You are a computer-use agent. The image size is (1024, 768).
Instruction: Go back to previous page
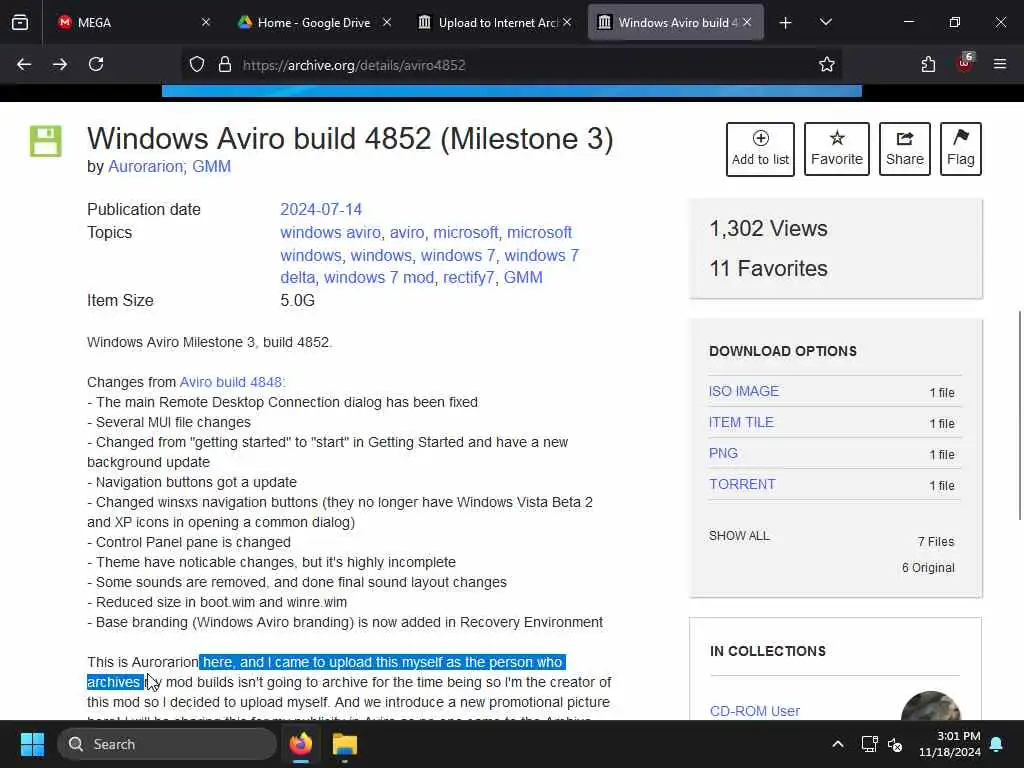24,64
